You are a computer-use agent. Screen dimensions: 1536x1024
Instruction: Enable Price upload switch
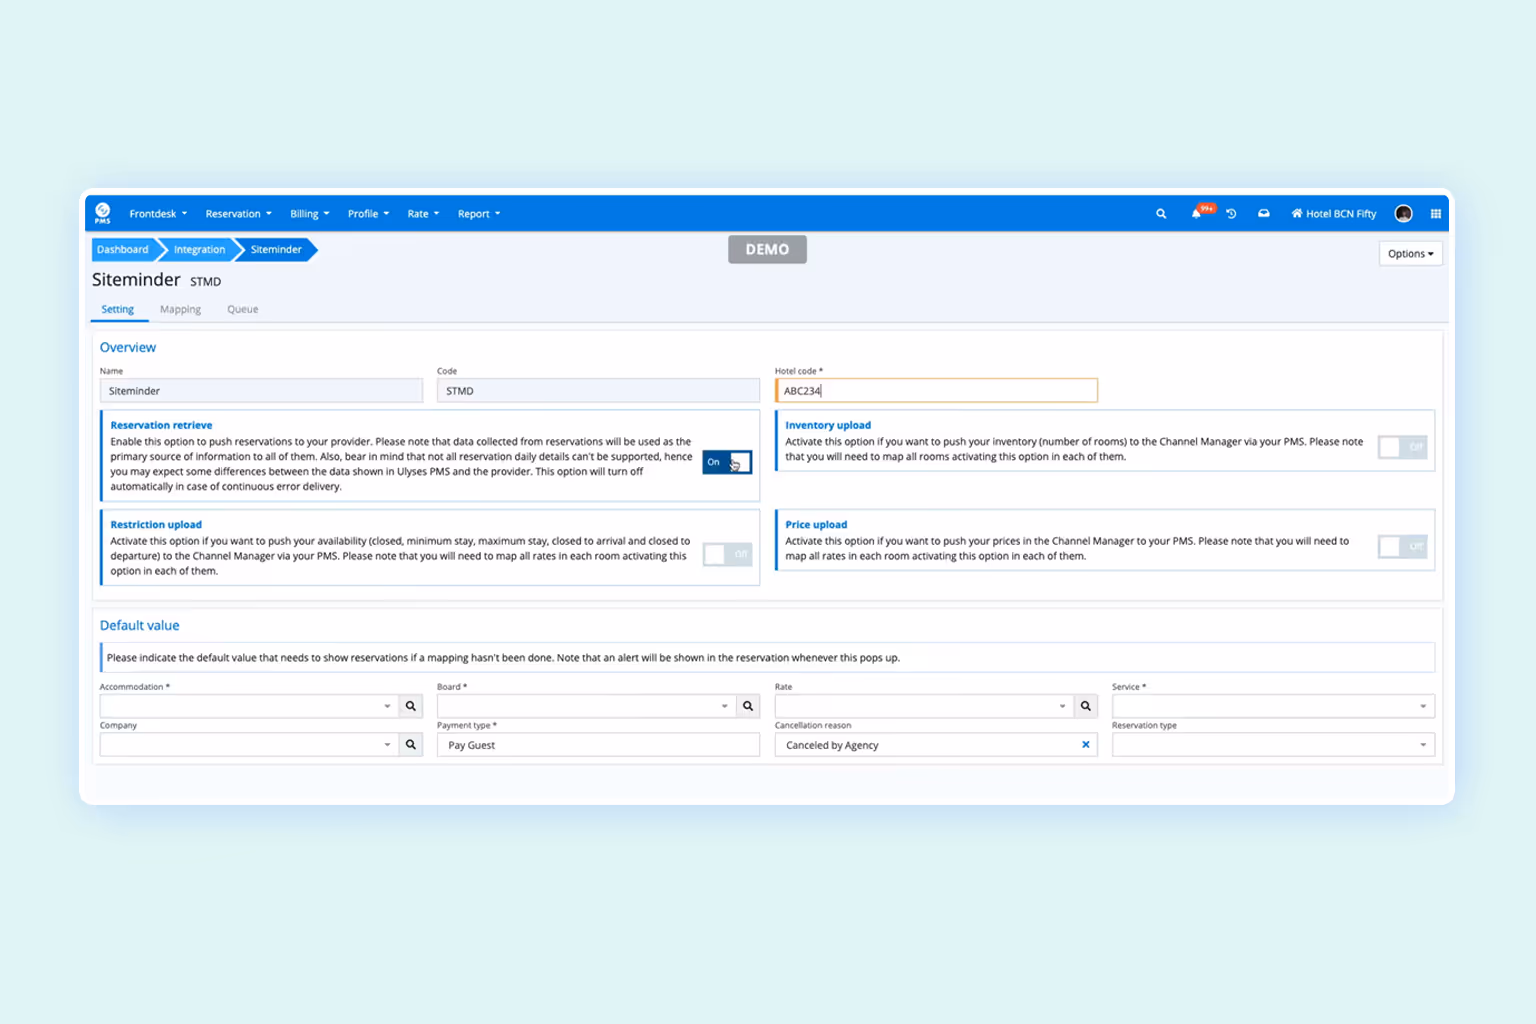(x=1402, y=546)
